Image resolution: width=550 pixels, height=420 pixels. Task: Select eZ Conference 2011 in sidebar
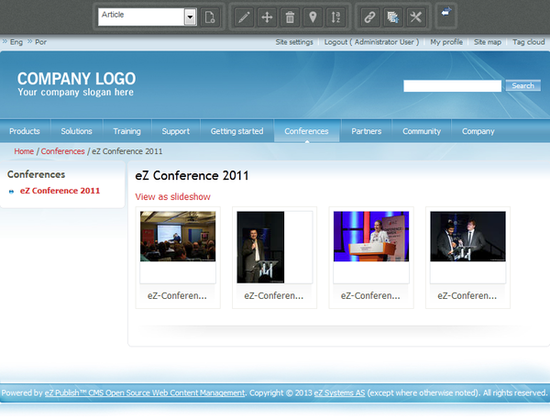point(60,191)
